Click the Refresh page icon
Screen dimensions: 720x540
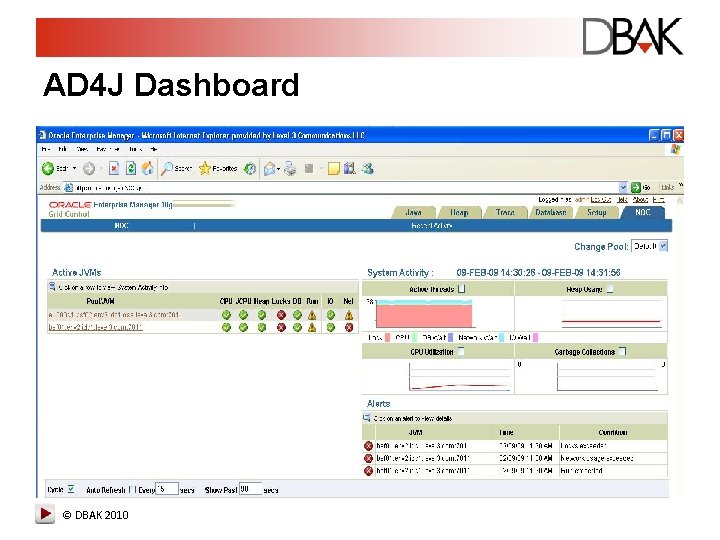coord(131,169)
